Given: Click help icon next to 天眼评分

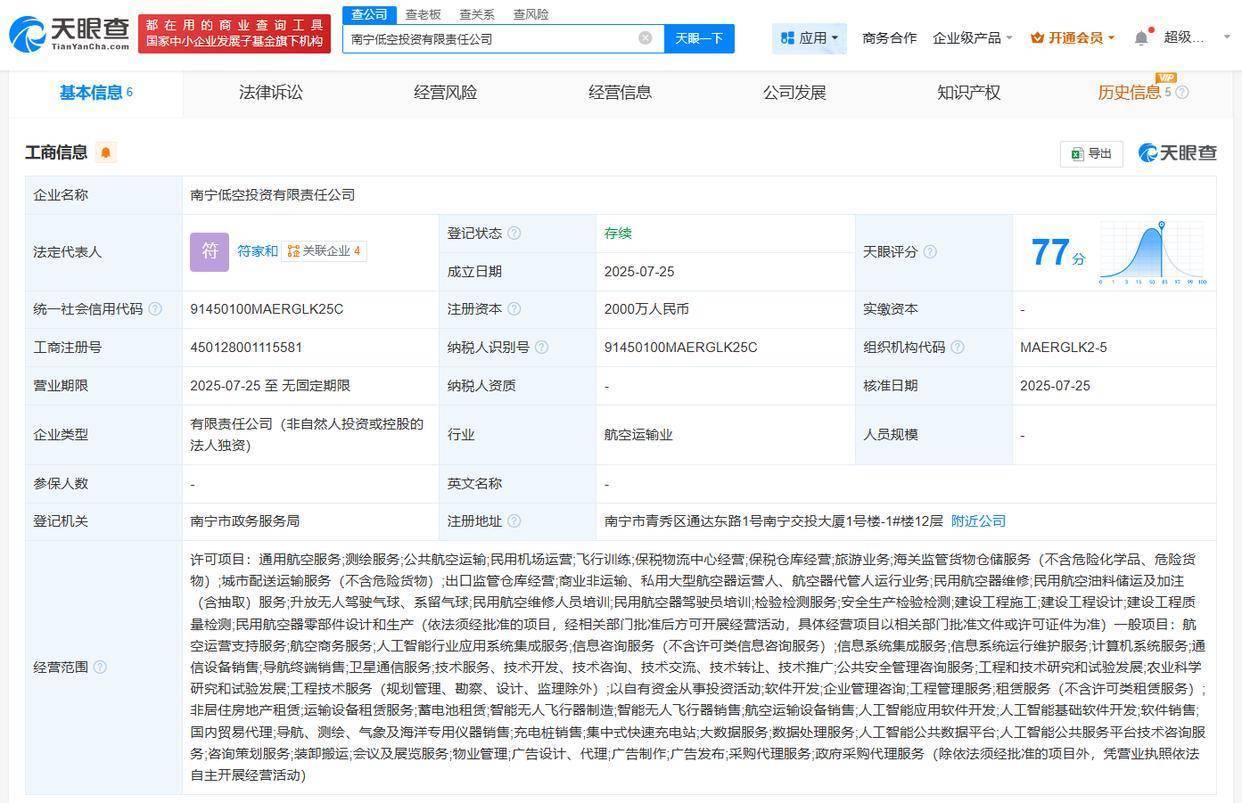Looking at the screenshot, I should pos(930,252).
